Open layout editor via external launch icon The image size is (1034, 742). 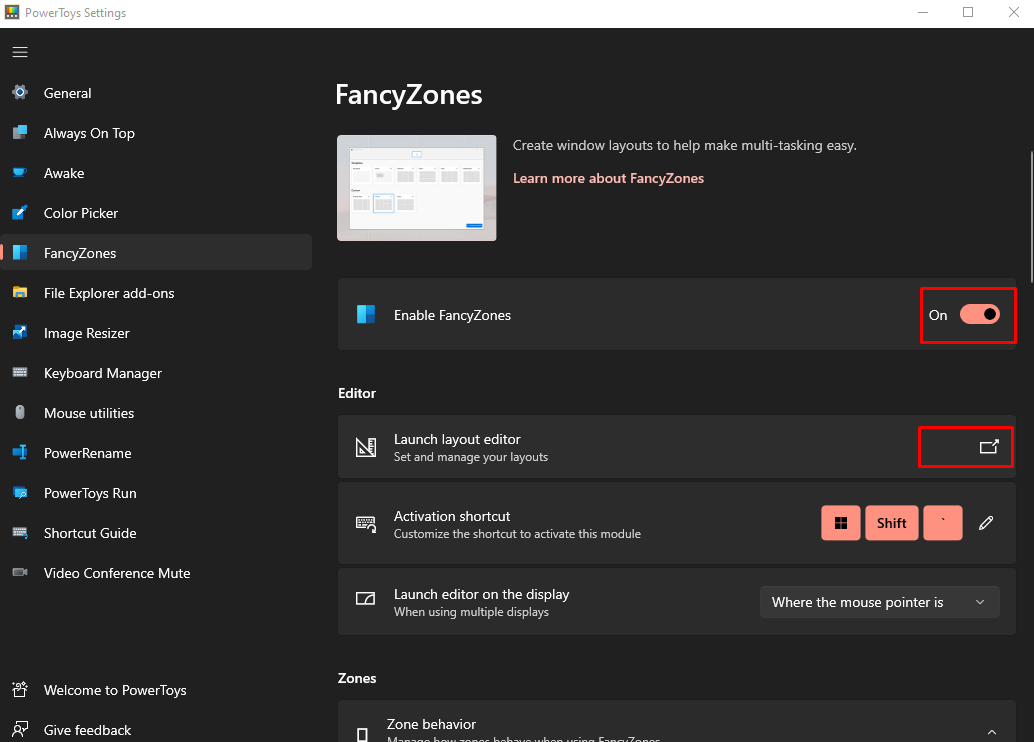click(x=988, y=447)
